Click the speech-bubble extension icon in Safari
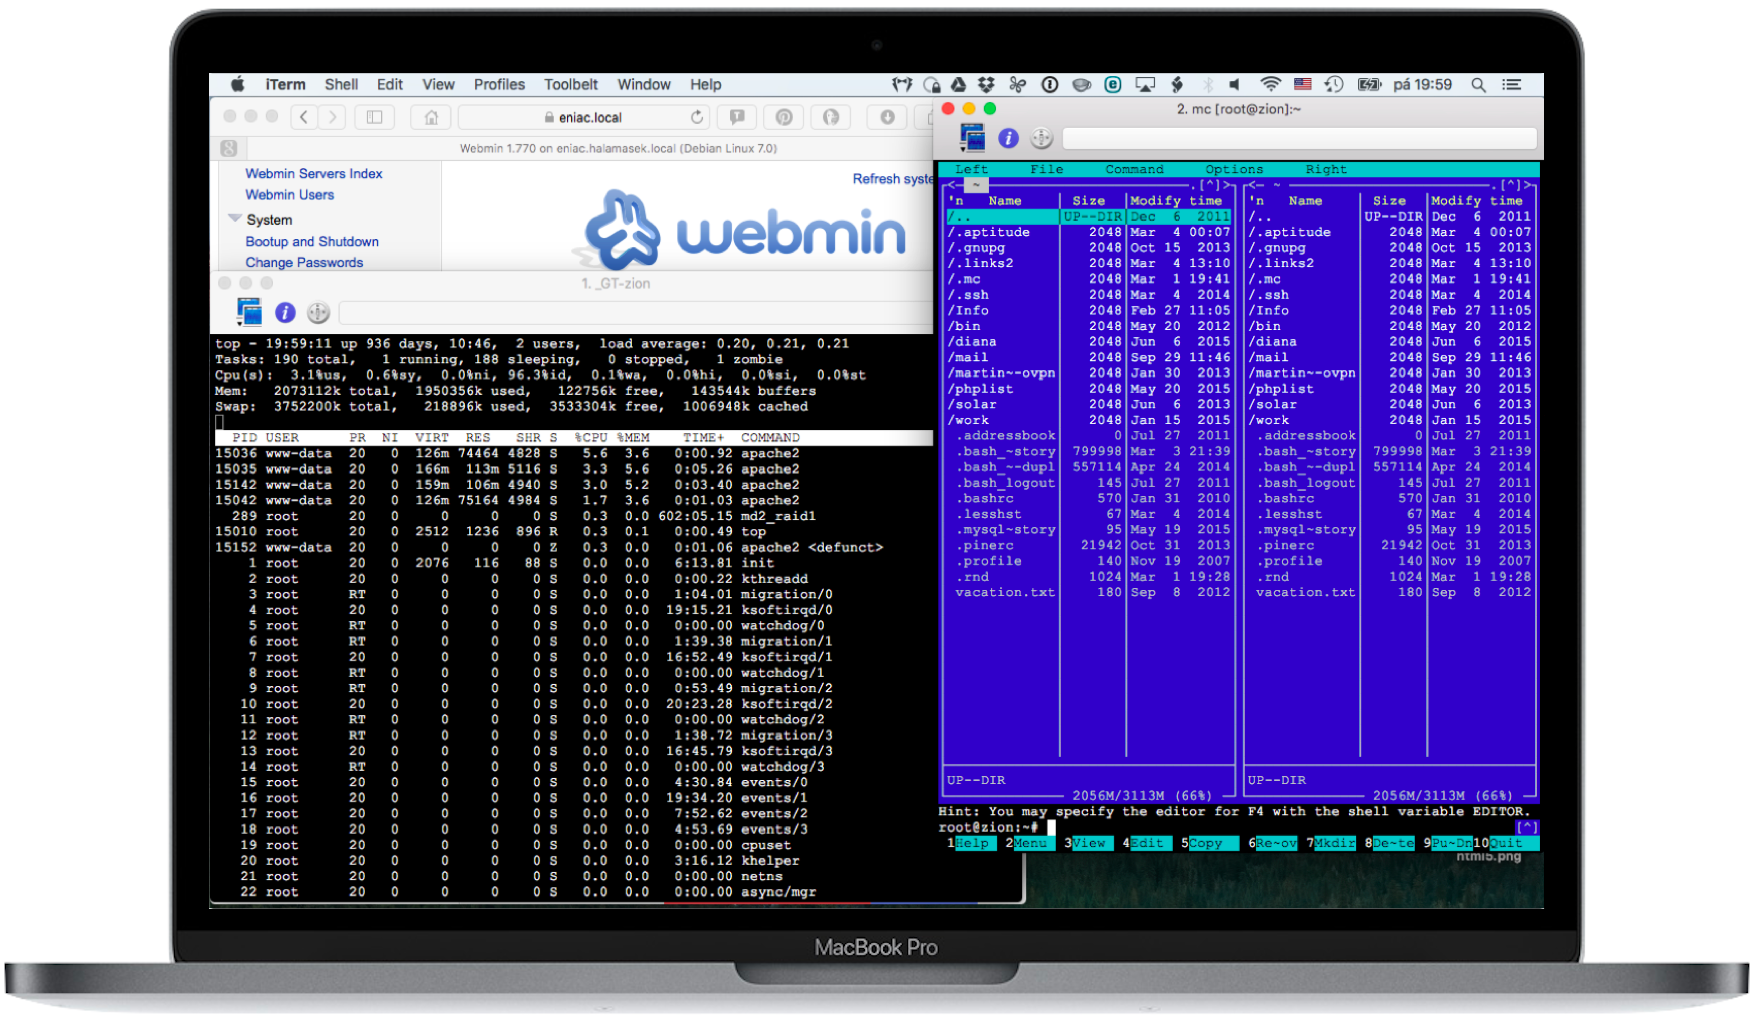This screenshot has height=1025, width=1754. [x=737, y=118]
